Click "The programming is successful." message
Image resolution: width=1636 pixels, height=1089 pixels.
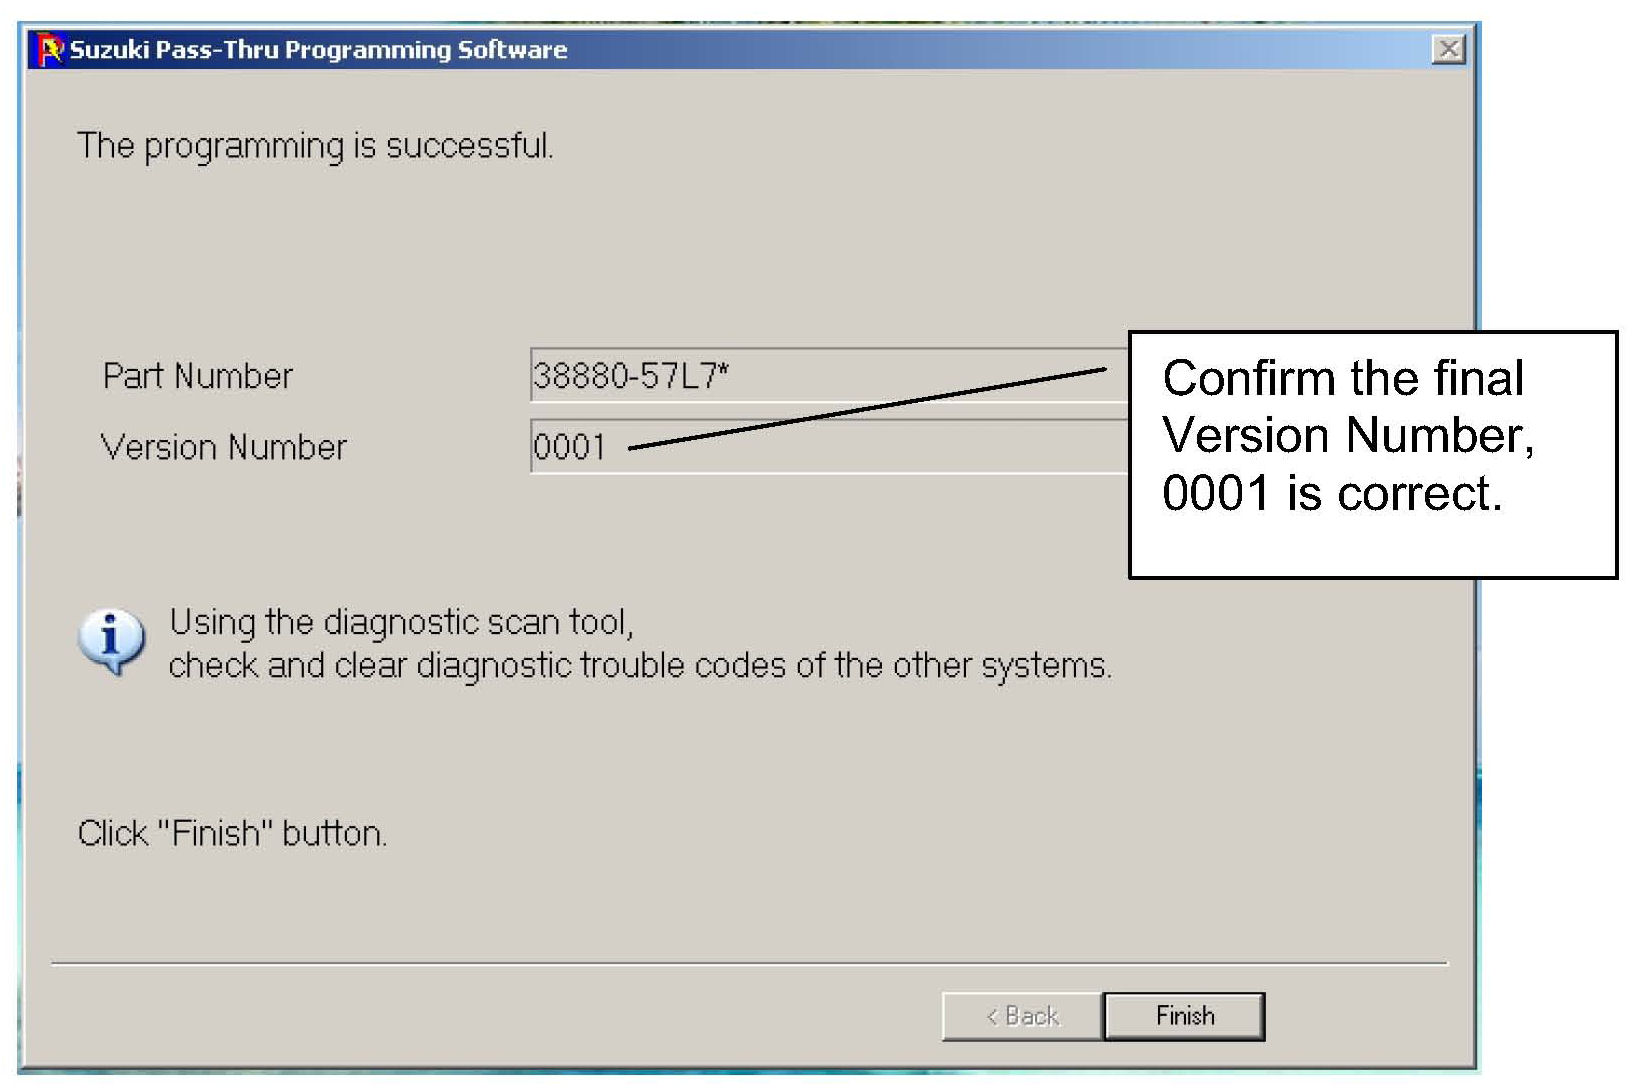[315, 146]
